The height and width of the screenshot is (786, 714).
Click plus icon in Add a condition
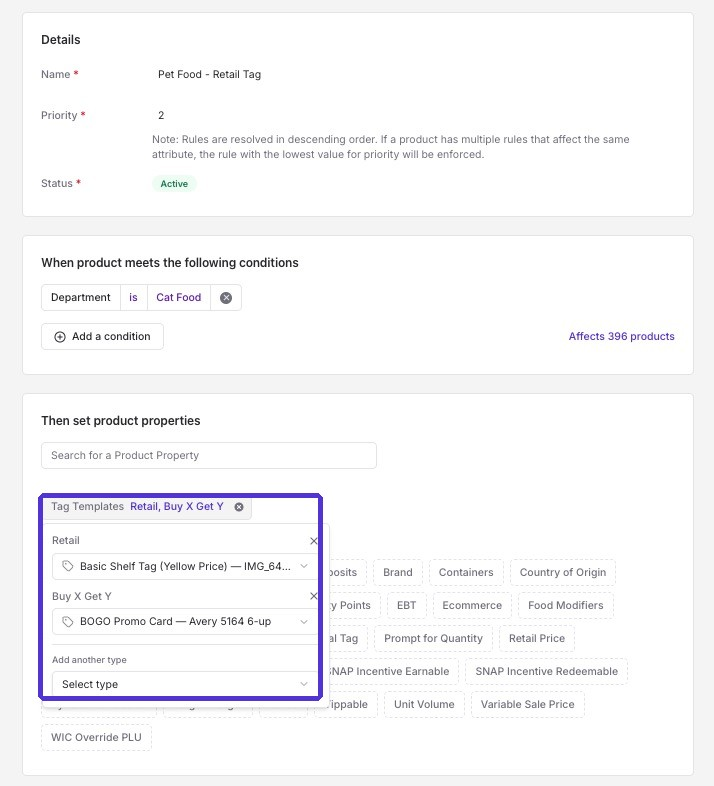(x=60, y=337)
